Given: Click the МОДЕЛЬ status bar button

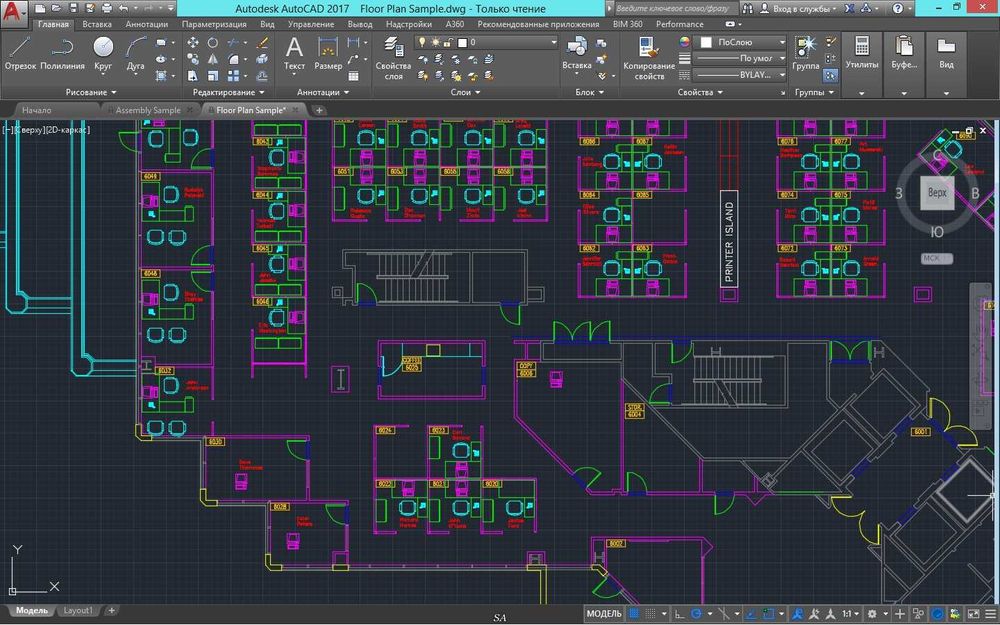Looking at the screenshot, I should (x=603, y=614).
